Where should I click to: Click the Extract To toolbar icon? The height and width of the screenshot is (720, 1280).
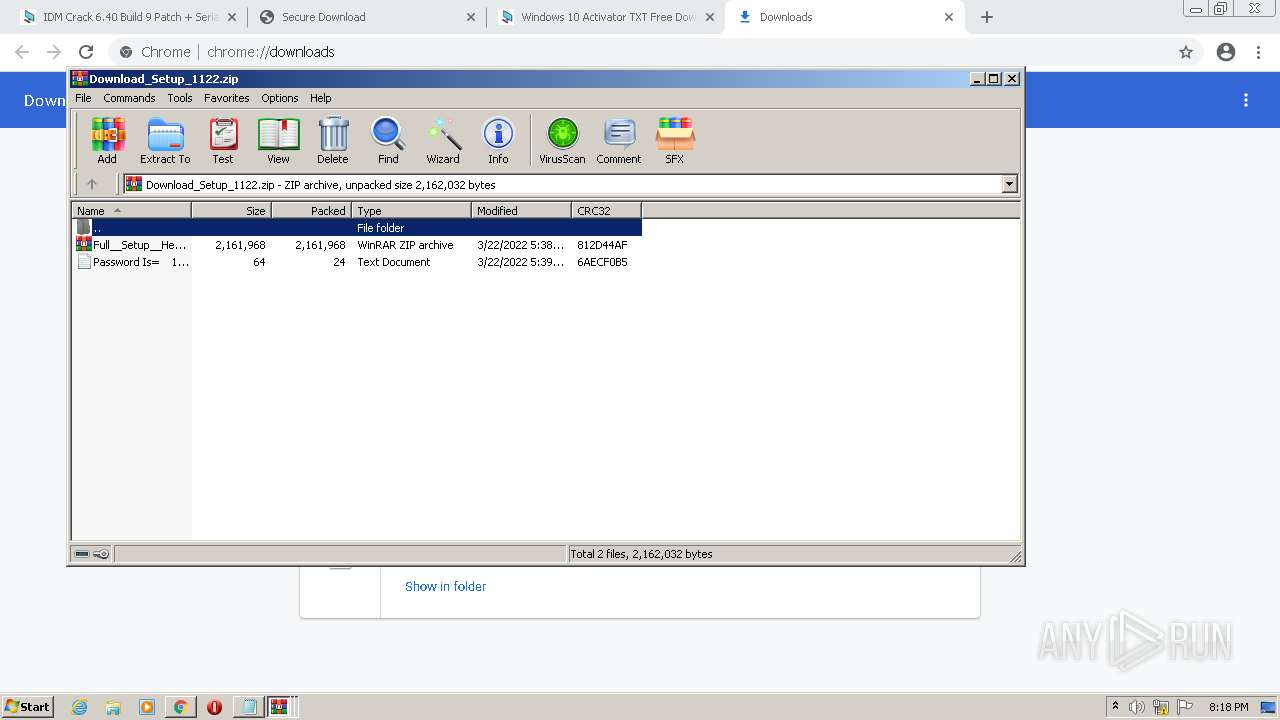coord(165,140)
